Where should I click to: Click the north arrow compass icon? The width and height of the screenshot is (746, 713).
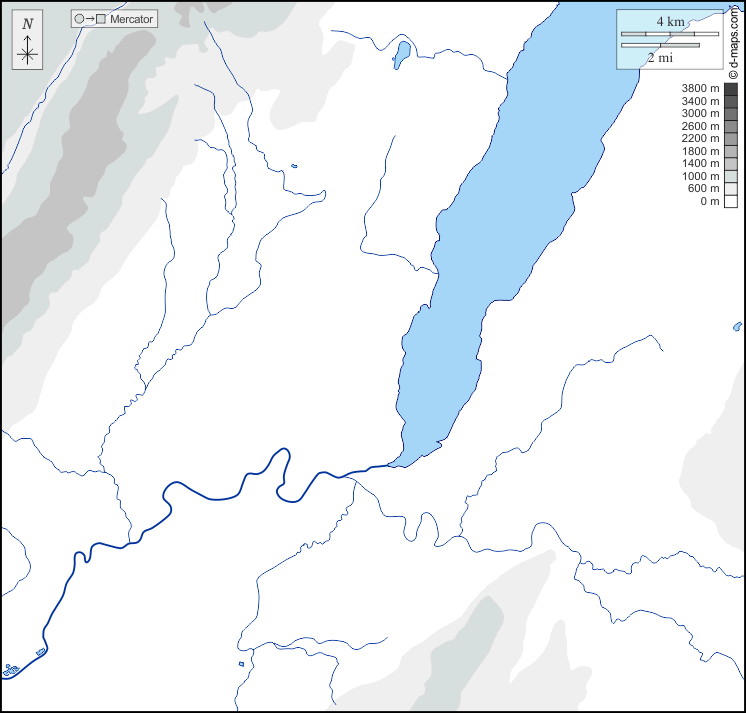coord(28,44)
